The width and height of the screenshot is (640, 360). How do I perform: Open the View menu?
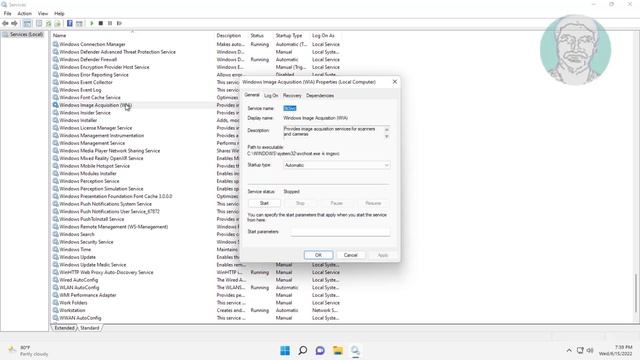[43, 13]
